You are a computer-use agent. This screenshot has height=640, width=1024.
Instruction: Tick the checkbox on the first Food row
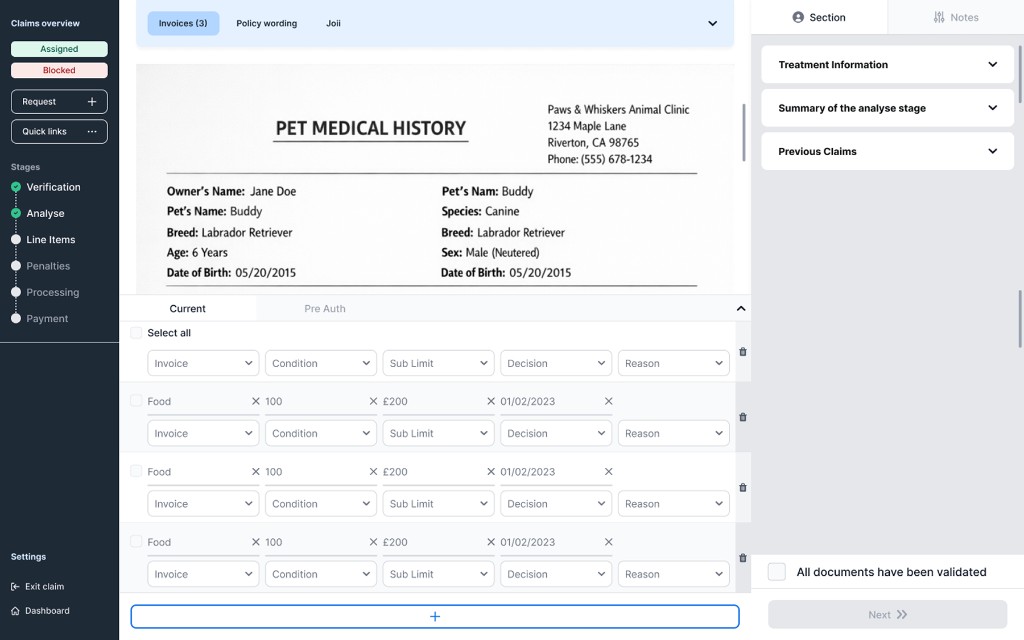click(x=136, y=400)
